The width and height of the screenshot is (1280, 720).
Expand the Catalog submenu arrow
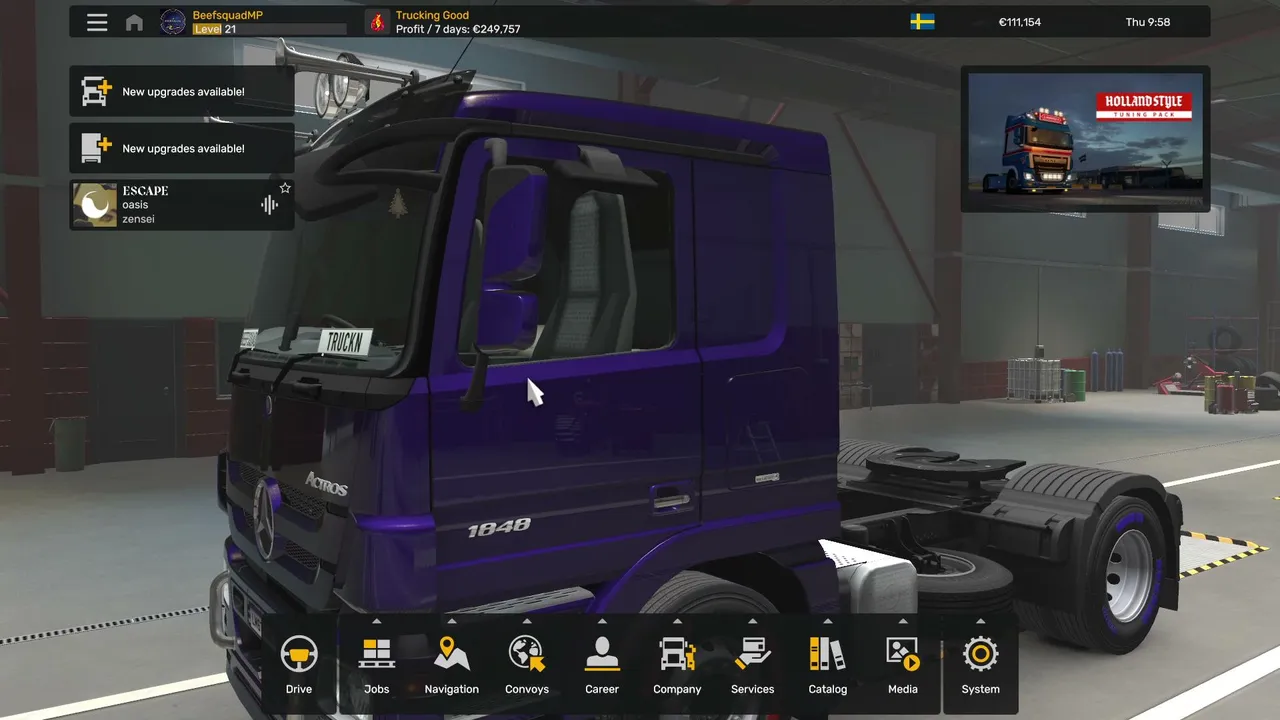(x=828, y=620)
